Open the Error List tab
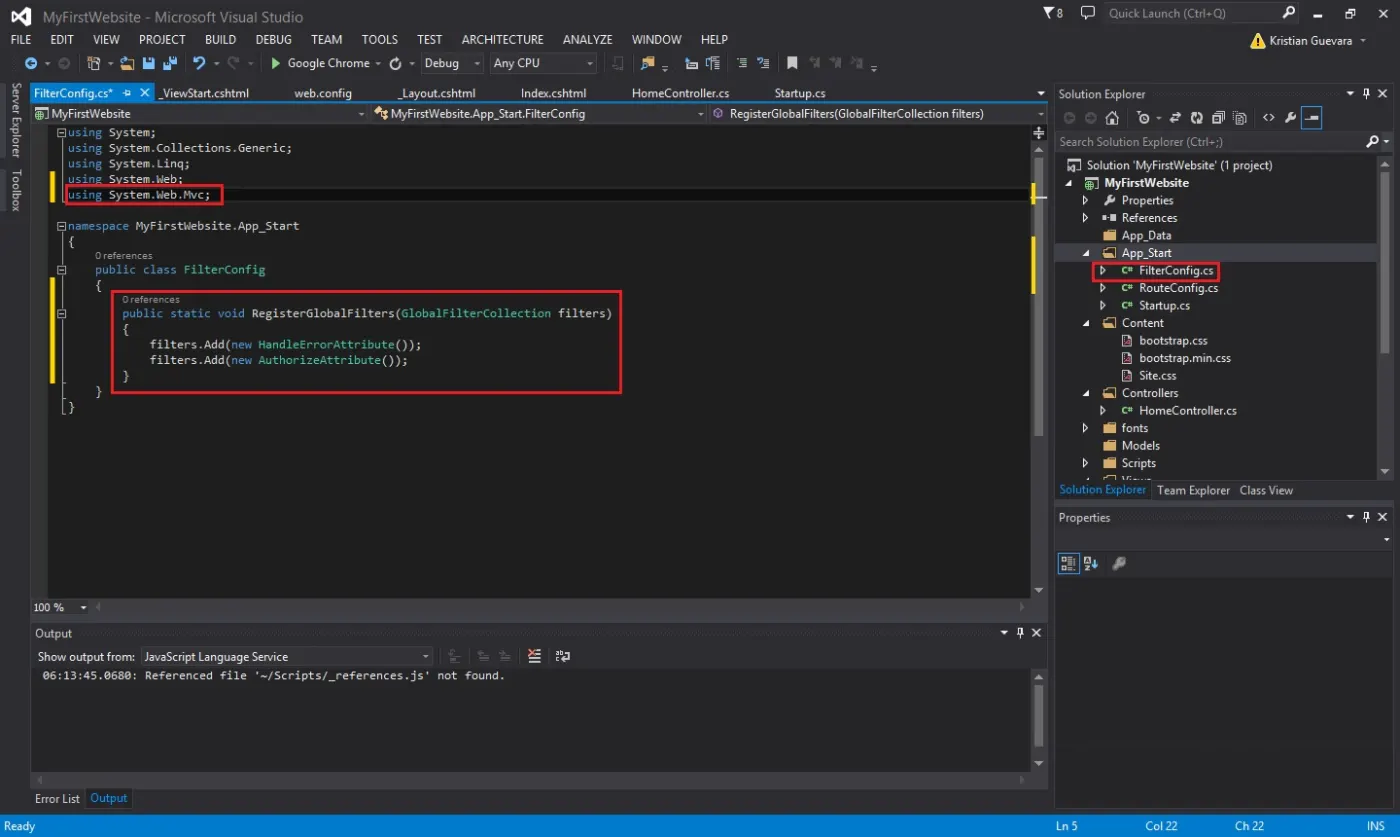 pyautogui.click(x=57, y=798)
